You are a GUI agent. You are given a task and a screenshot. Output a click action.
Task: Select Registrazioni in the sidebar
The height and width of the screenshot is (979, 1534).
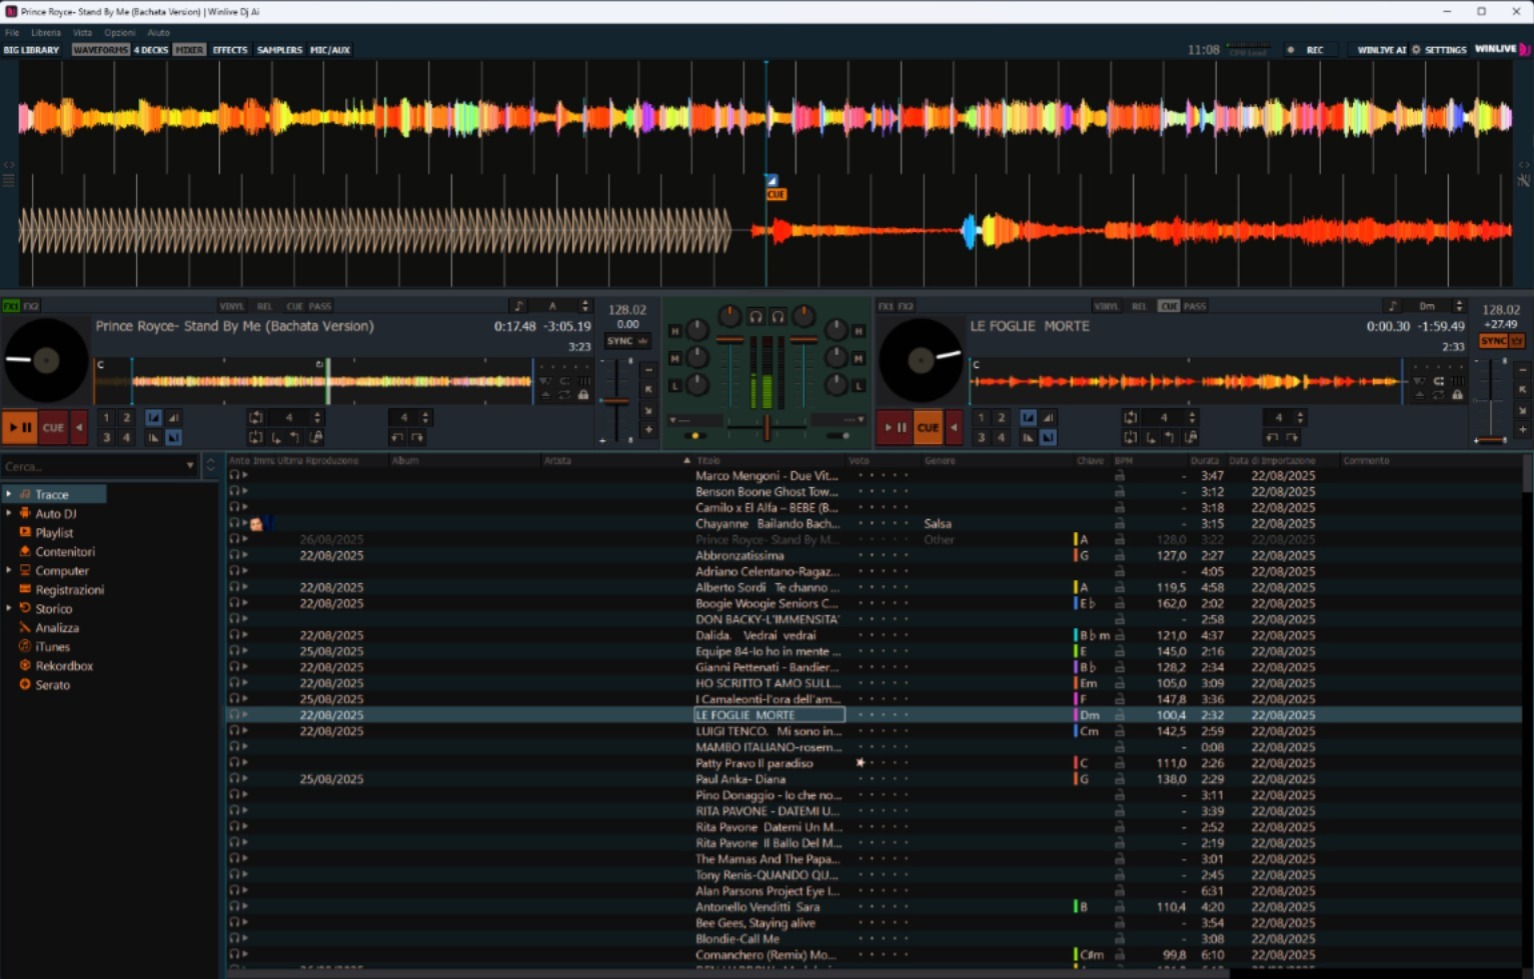[70, 590]
